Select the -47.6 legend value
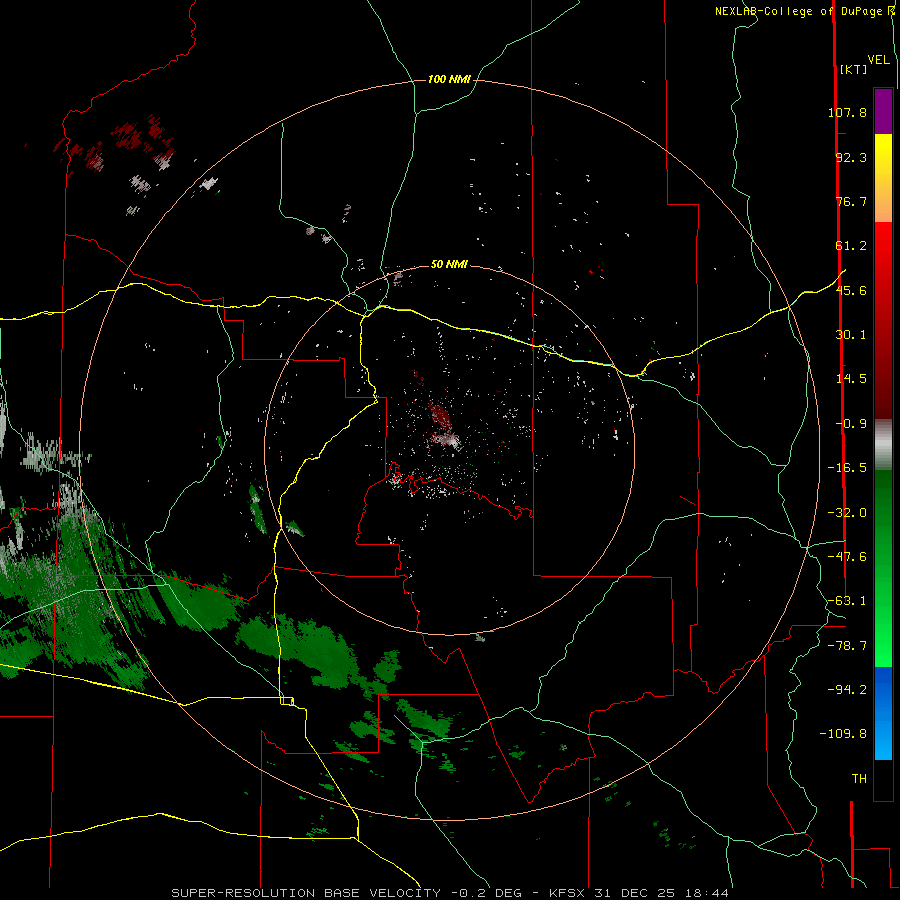Image resolution: width=900 pixels, height=900 pixels. (847, 557)
